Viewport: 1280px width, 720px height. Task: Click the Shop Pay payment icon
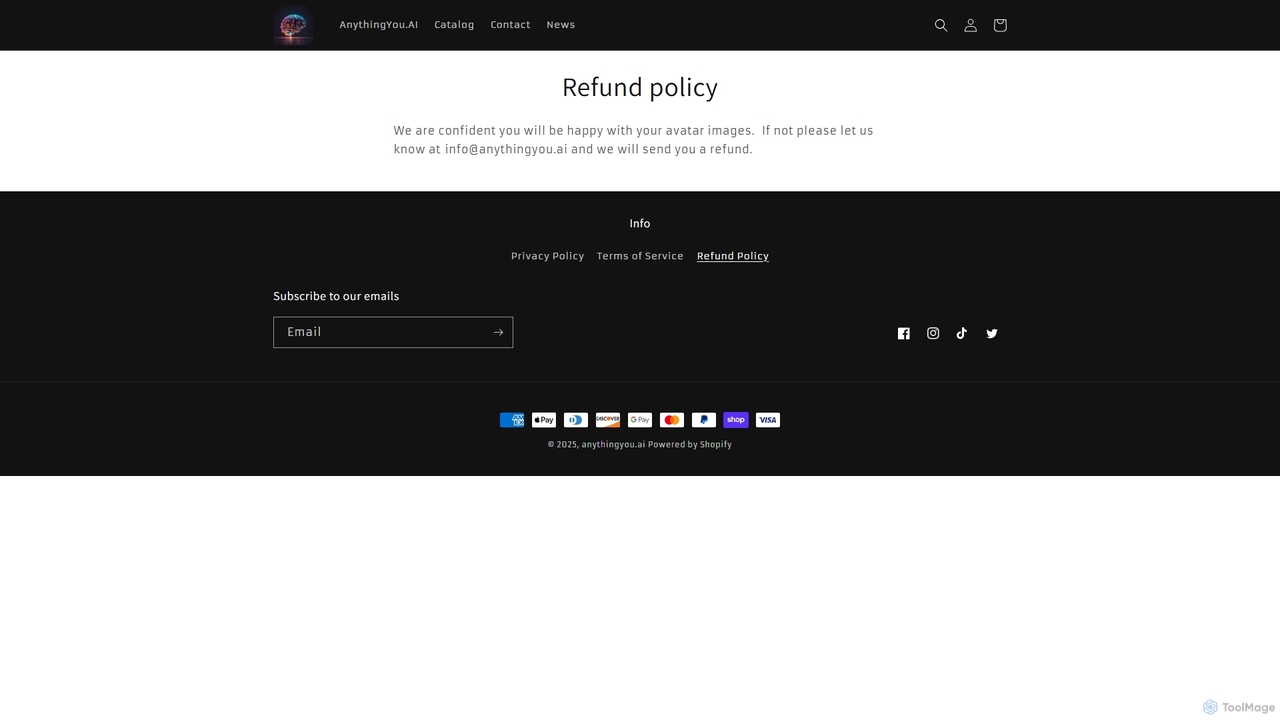coord(736,420)
